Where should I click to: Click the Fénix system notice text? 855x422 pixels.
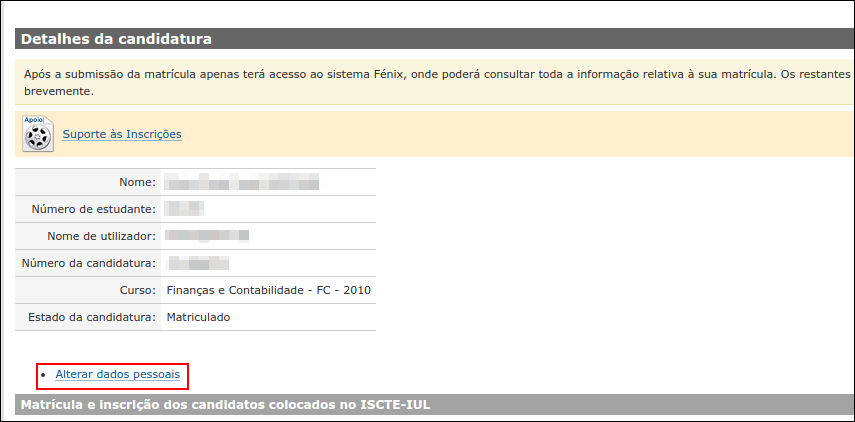[437, 82]
